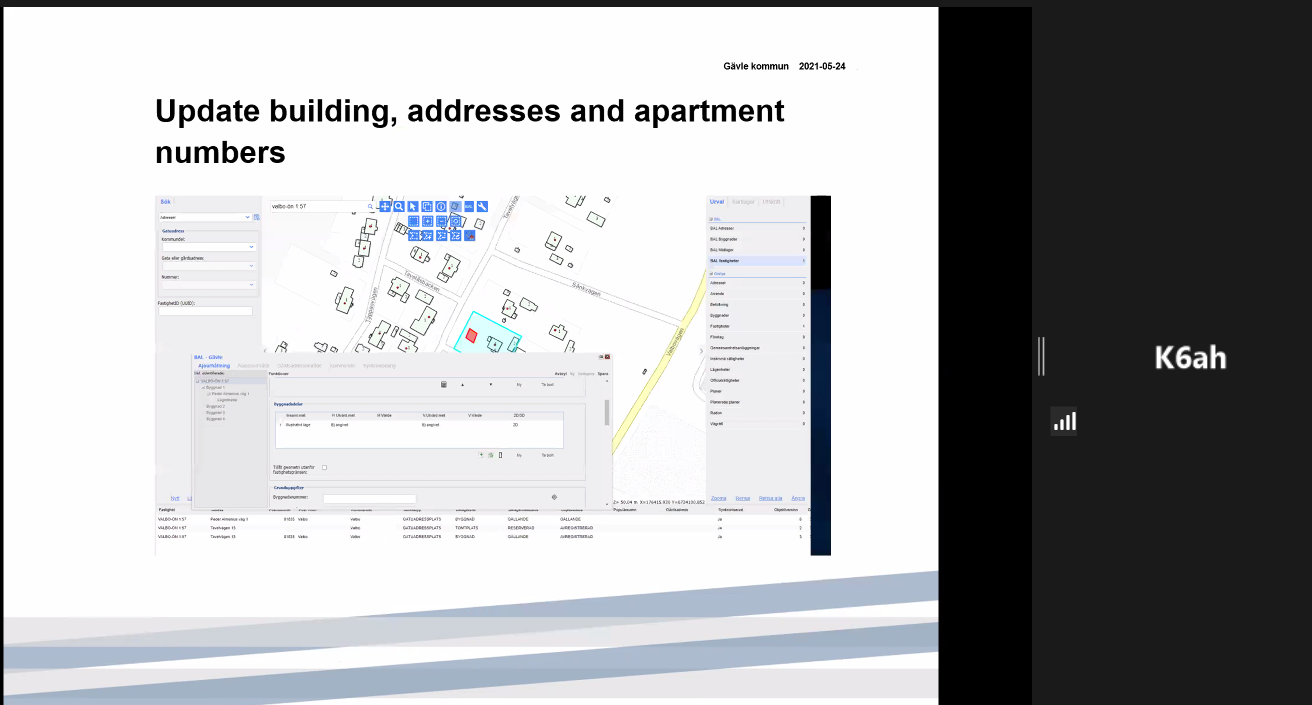
Task: Click the Byggnadsnummer input field
Action: (369, 498)
